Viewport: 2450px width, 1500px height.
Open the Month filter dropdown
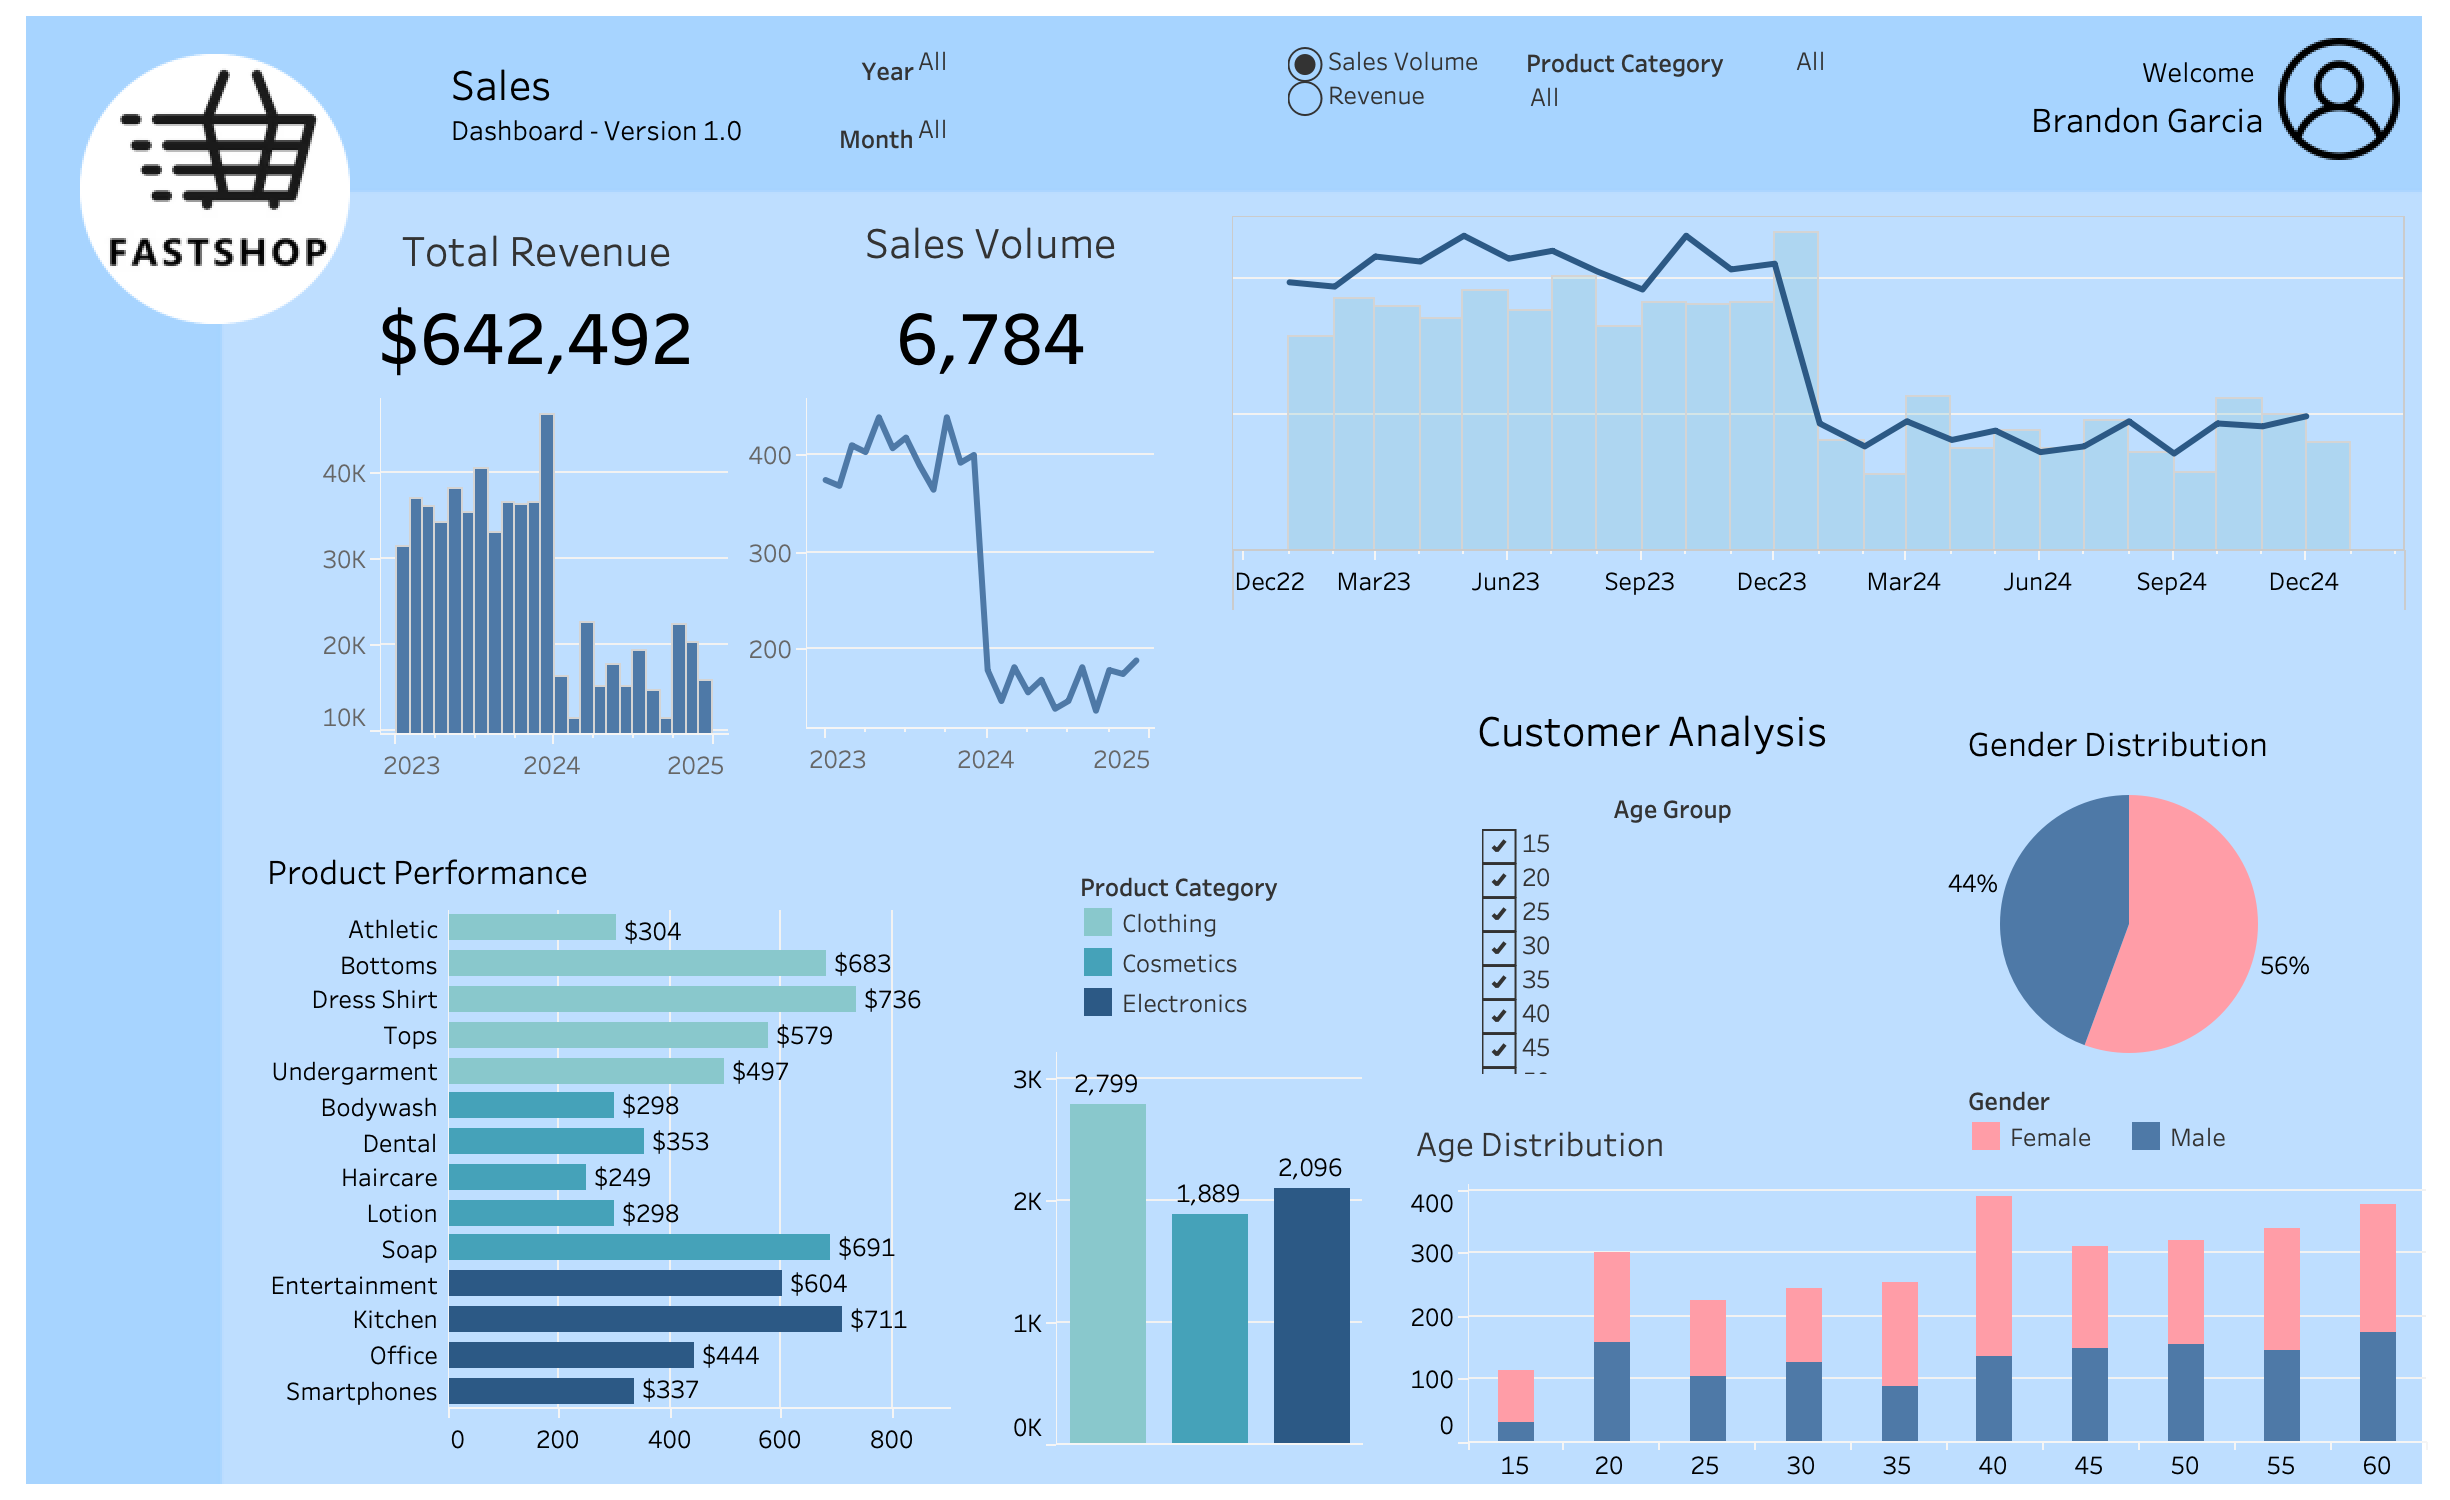point(931,130)
